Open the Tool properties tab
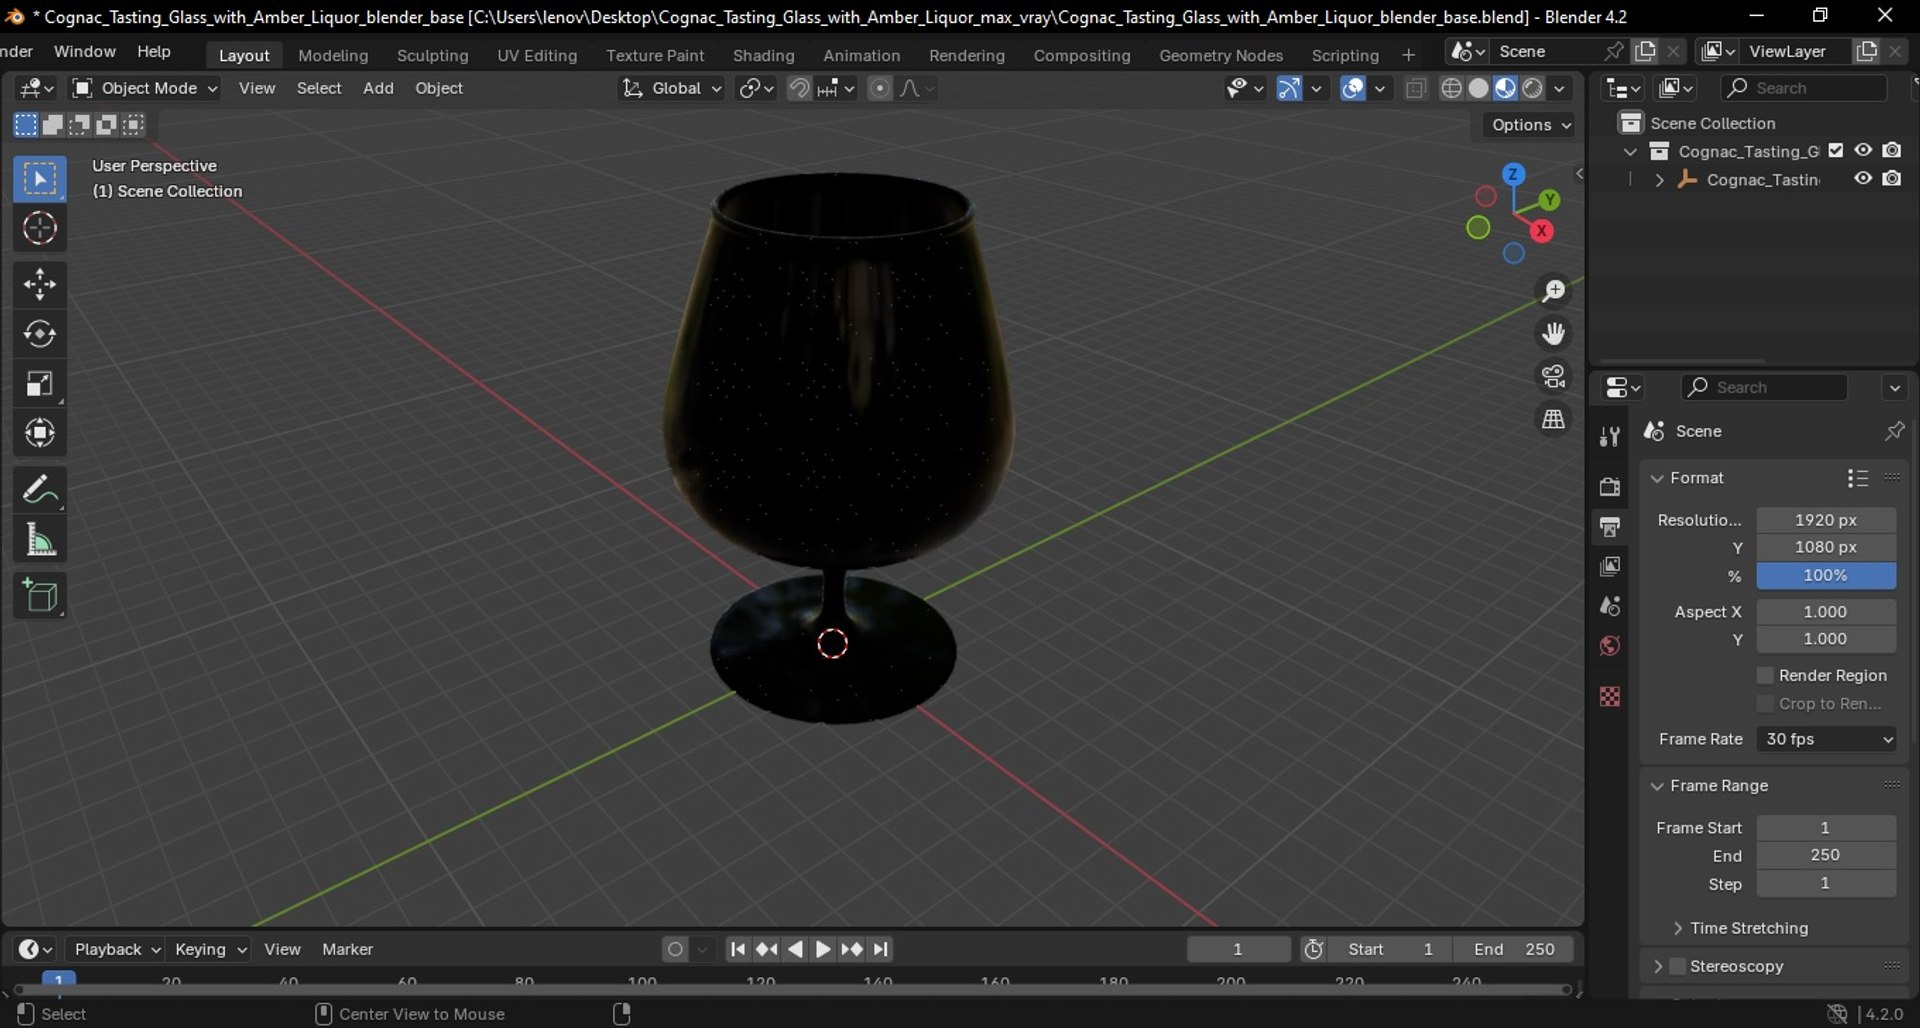Image resolution: width=1920 pixels, height=1028 pixels. [1610, 437]
